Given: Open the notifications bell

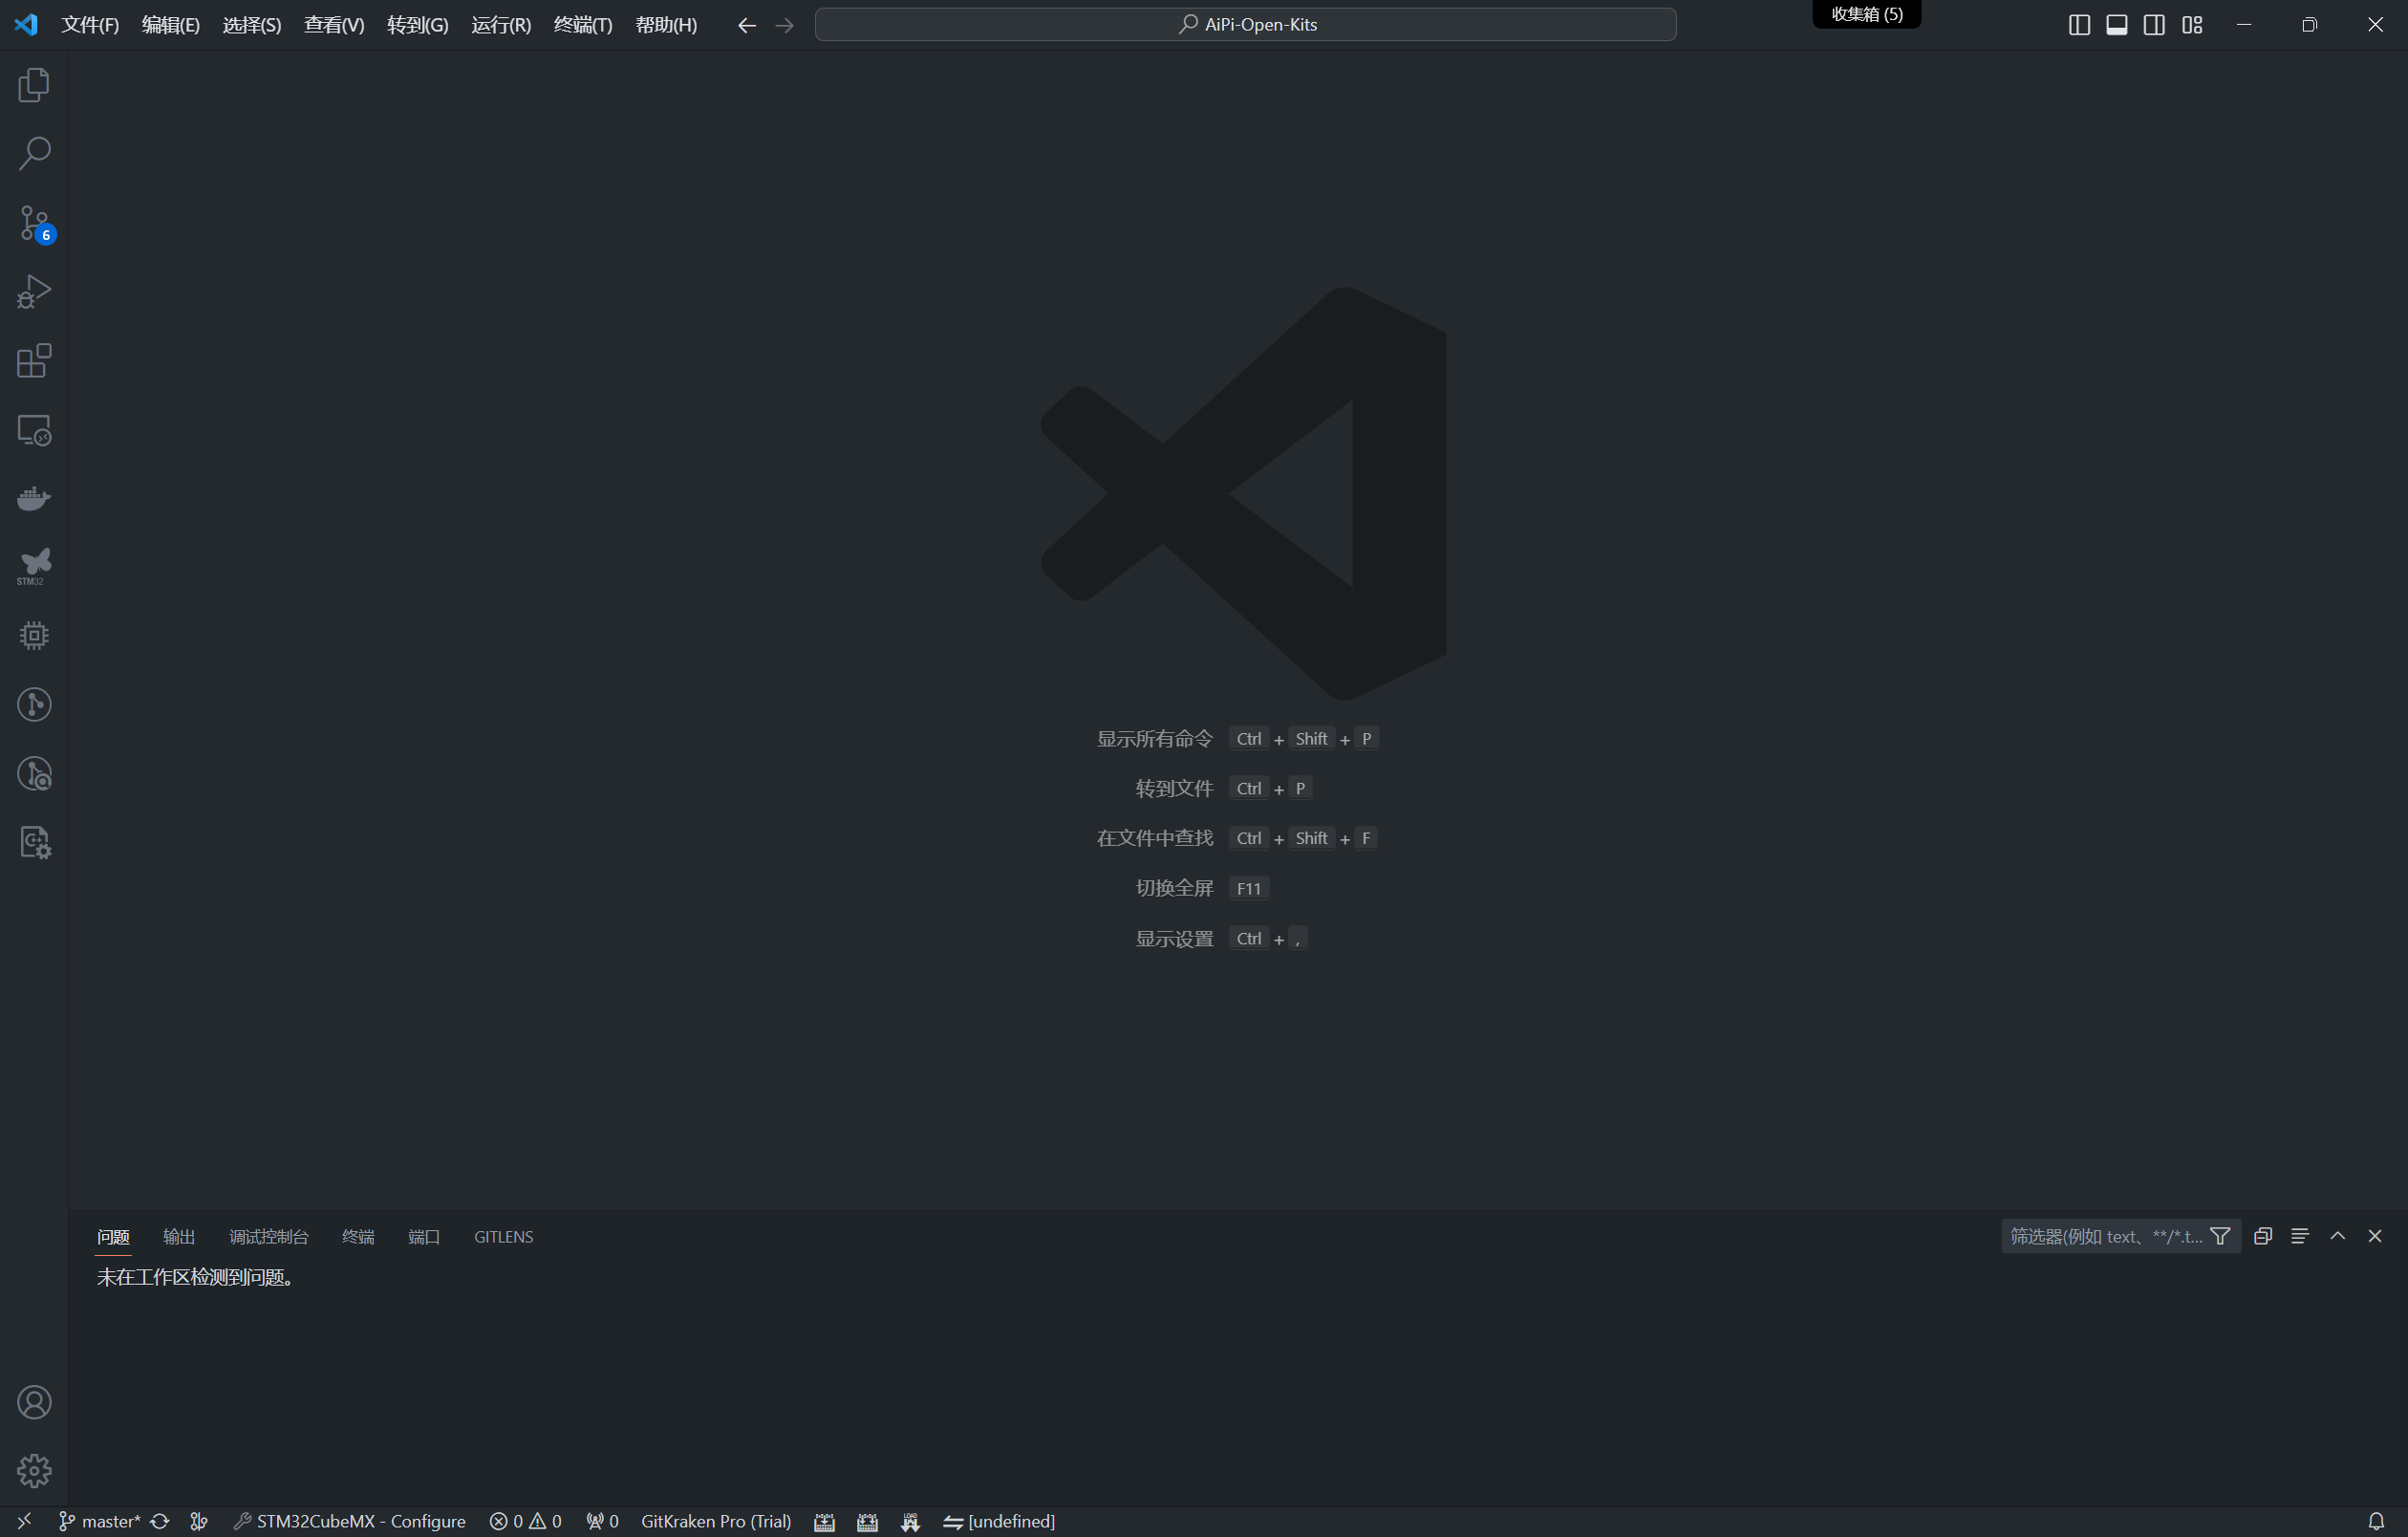Looking at the screenshot, I should coord(2377,1521).
